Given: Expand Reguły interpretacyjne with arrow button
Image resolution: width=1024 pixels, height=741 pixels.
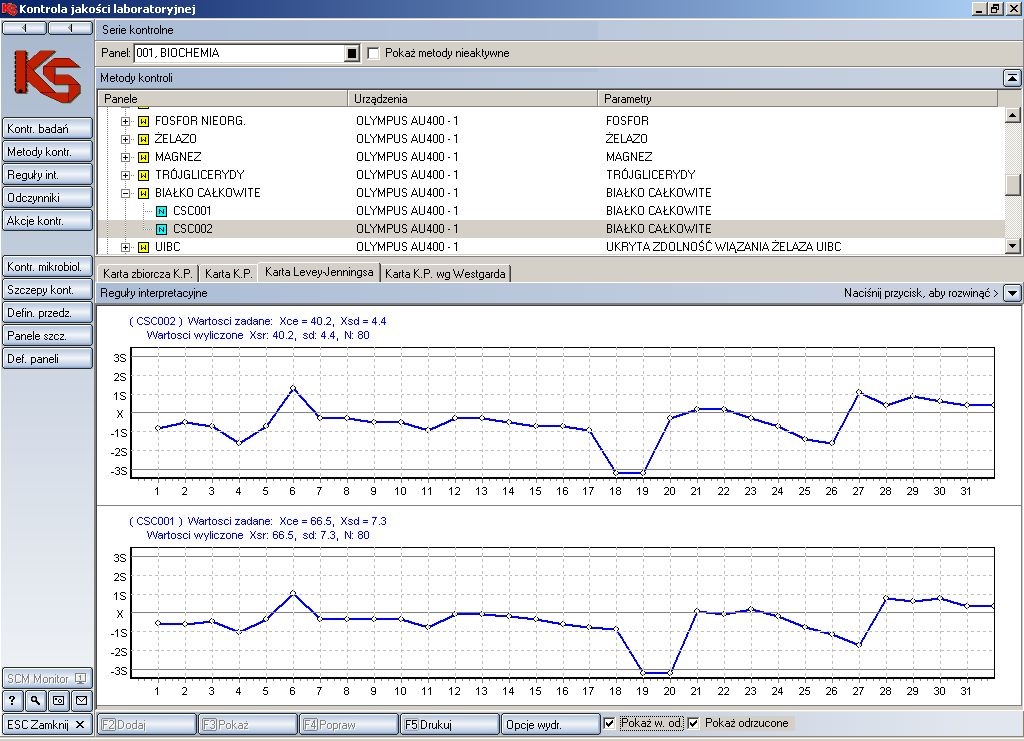Looking at the screenshot, I should (x=1012, y=293).
